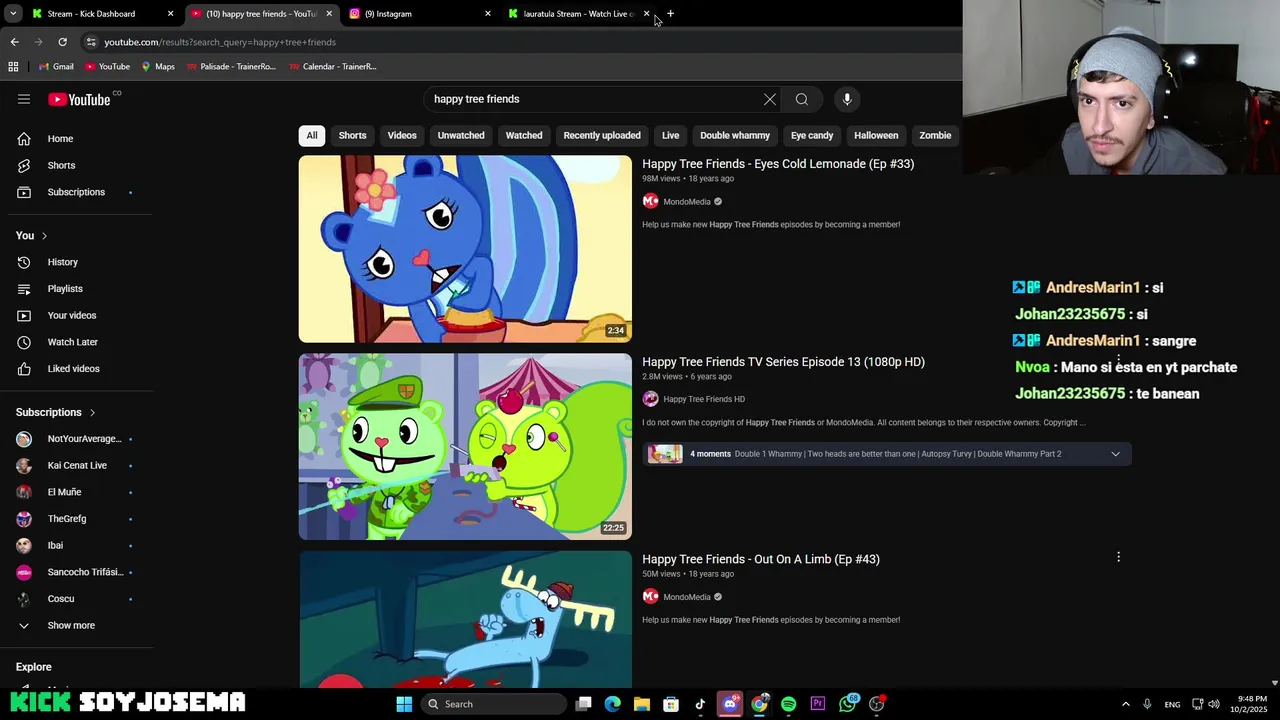The height and width of the screenshot is (720, 1280).
Task: Activate voice search microphone
Action: point(847,99)
